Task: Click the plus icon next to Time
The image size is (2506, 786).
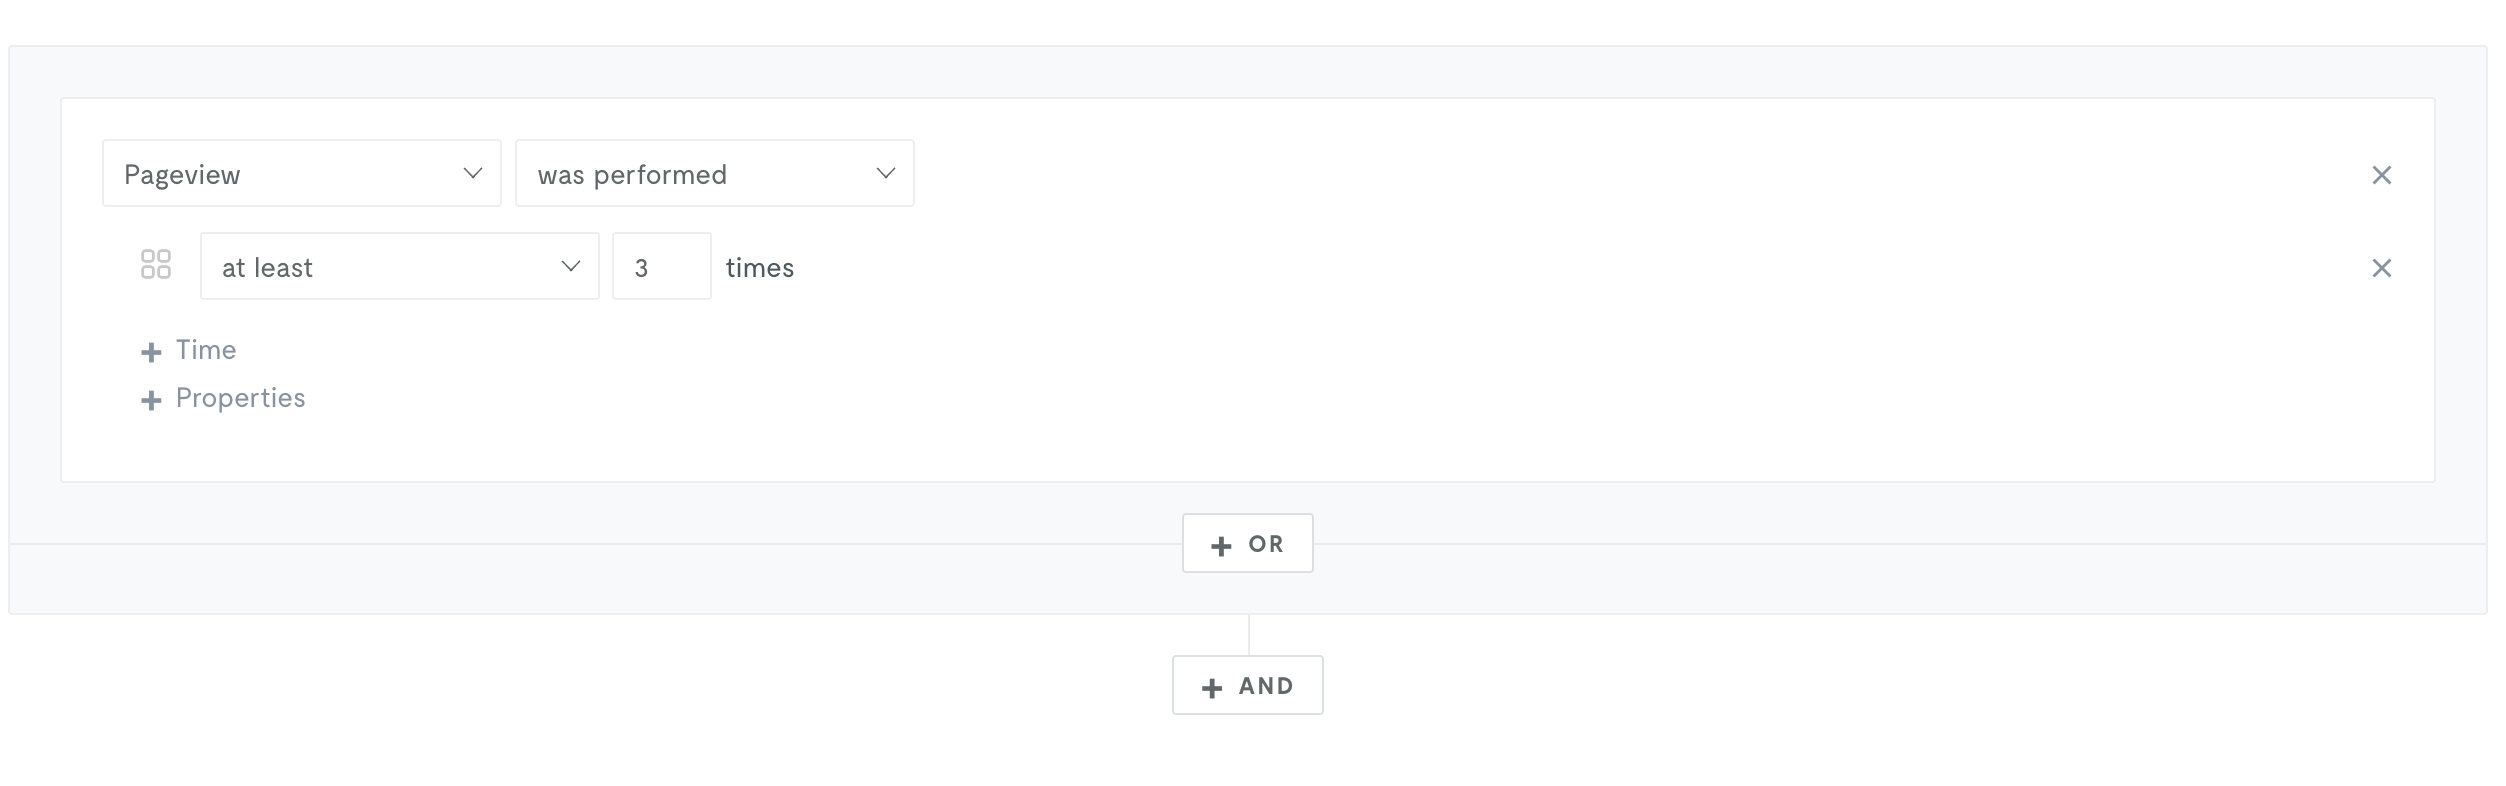Action: pyautogui.click(x=151, y=352)
